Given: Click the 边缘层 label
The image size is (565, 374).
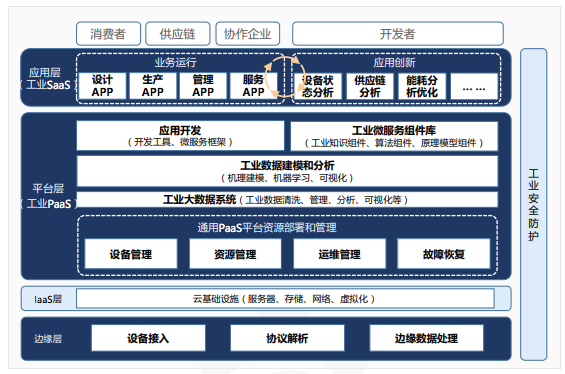Looking at the screenshot, I should point(48,339).
